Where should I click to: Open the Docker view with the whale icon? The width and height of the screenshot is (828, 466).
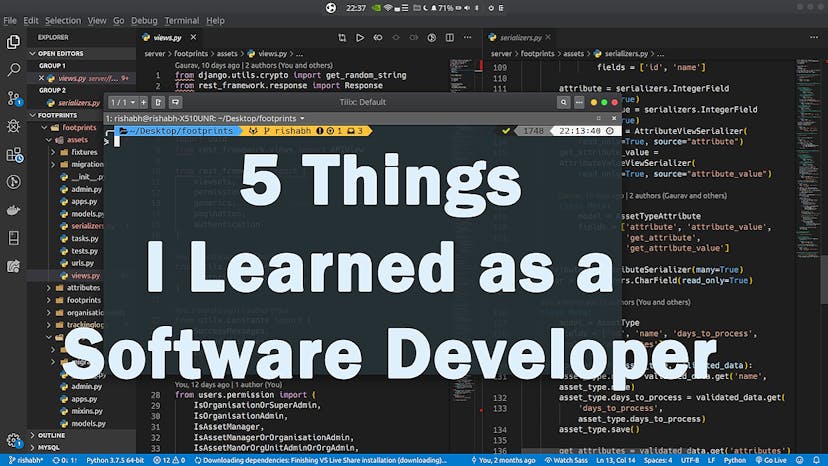coord(13,210)
